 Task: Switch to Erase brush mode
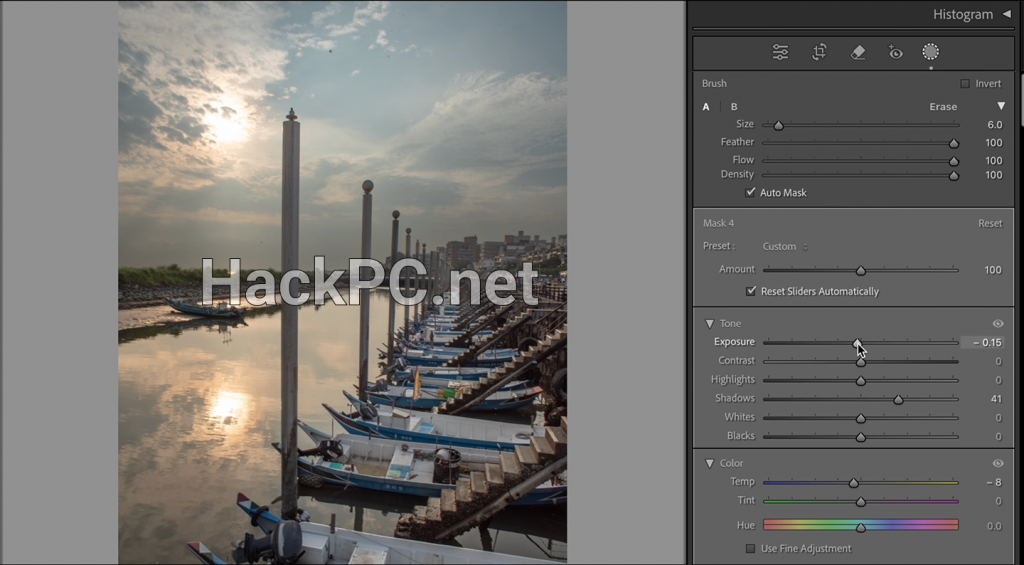point(943,106)
